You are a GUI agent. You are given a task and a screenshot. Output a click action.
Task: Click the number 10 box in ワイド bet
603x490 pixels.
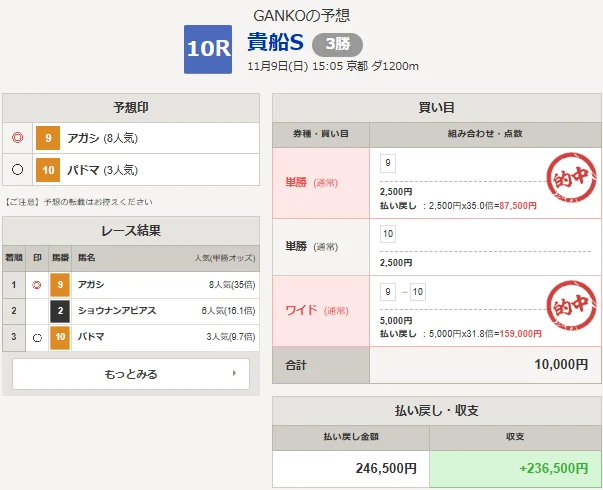(x=417, y=292)
